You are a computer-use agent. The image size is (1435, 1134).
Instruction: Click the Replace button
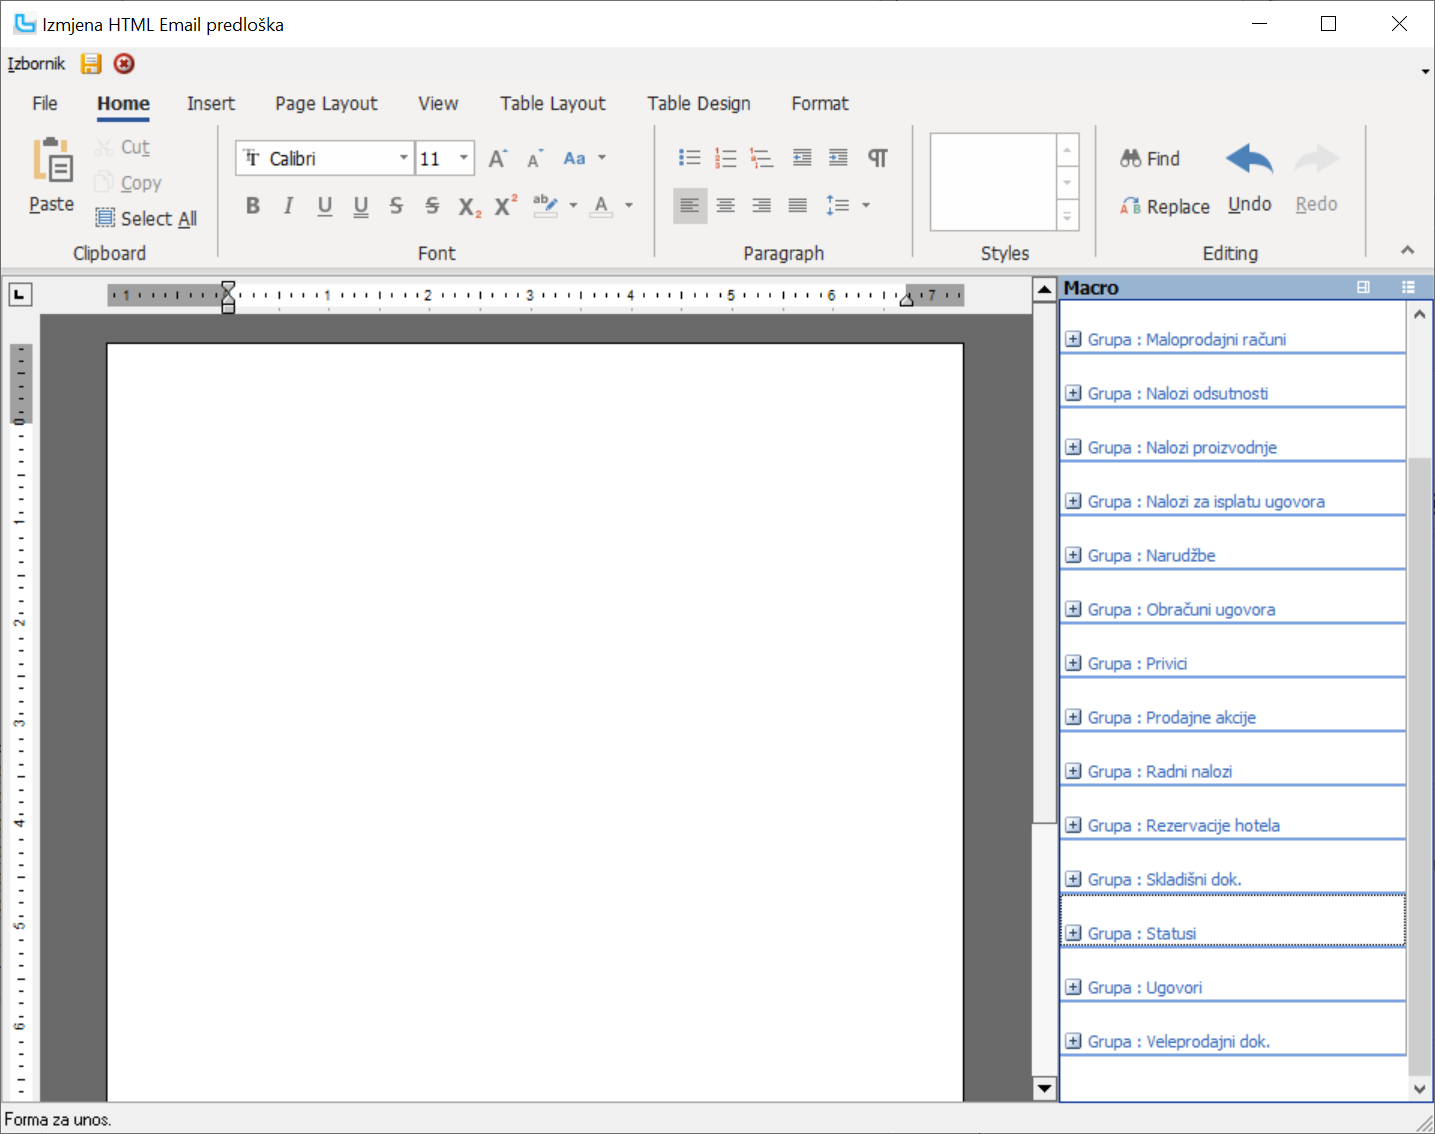(x=1165, y=206)
